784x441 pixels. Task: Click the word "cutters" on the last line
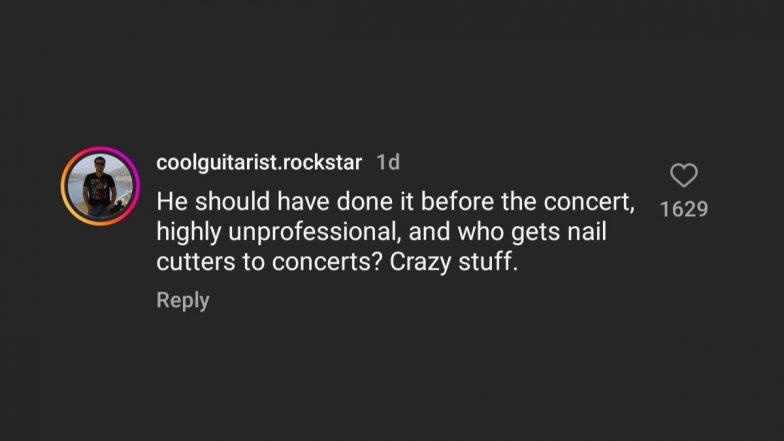[190, 264]
